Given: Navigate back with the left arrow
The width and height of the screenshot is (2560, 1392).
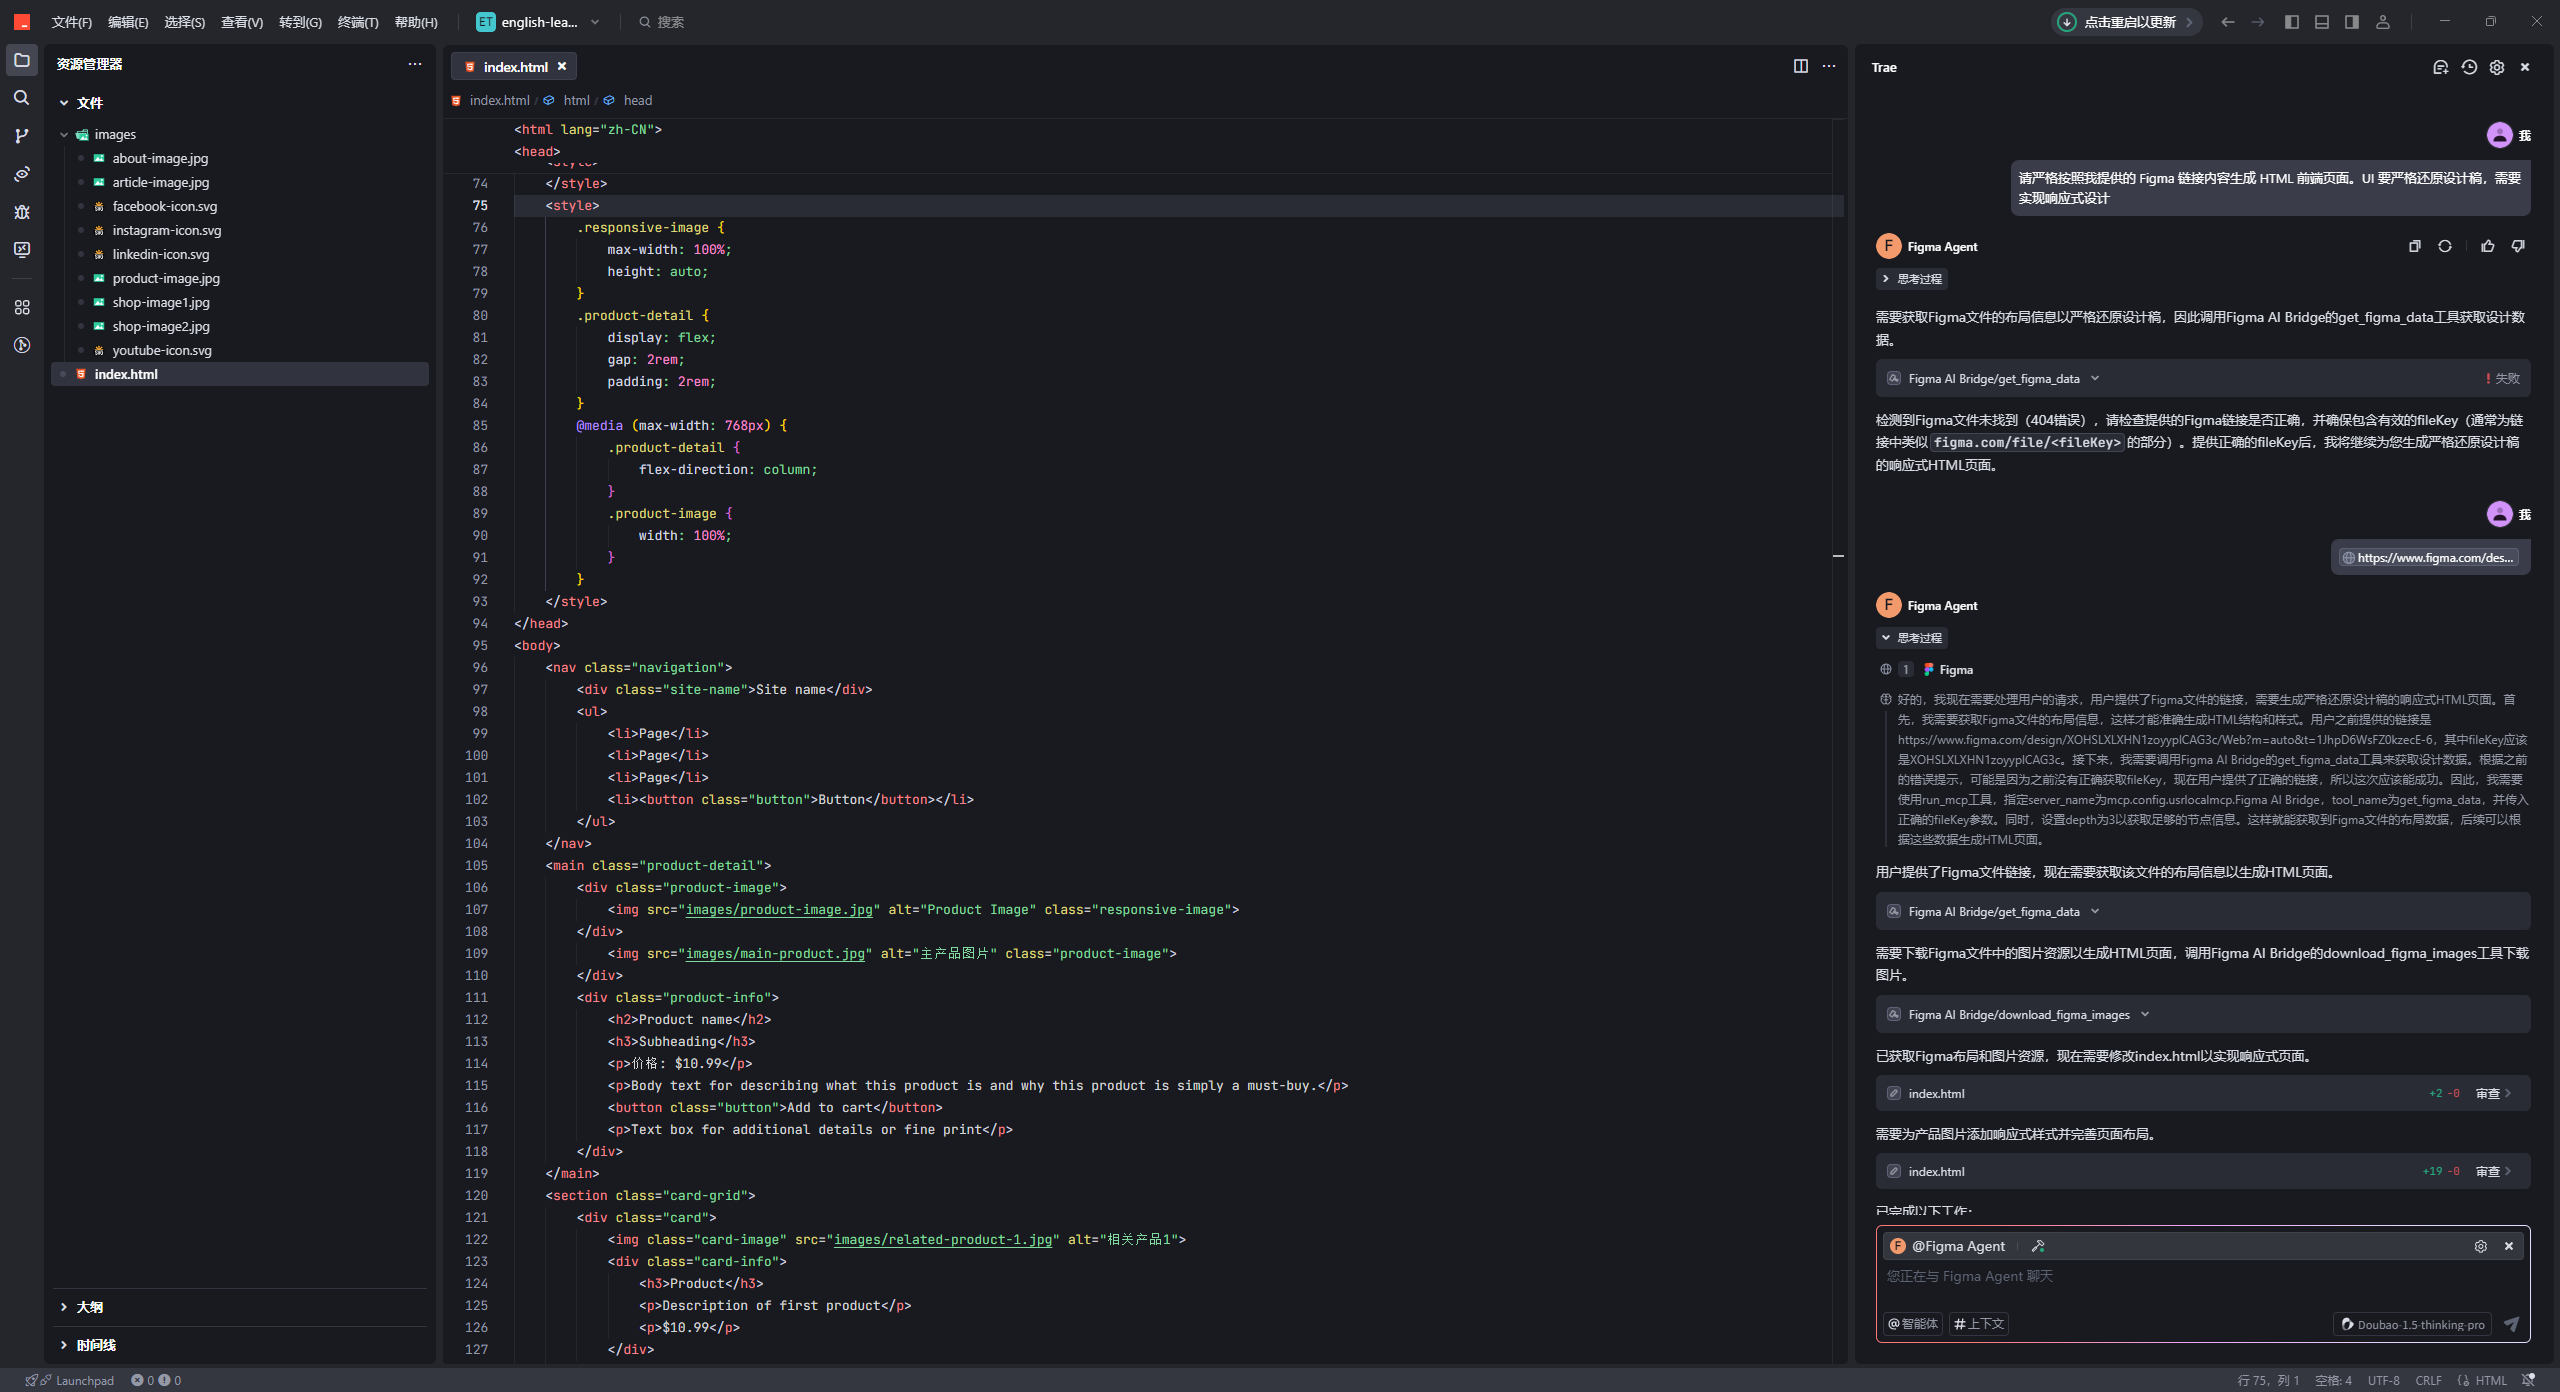Looking at the screenshot, I should coord(2228,22).
